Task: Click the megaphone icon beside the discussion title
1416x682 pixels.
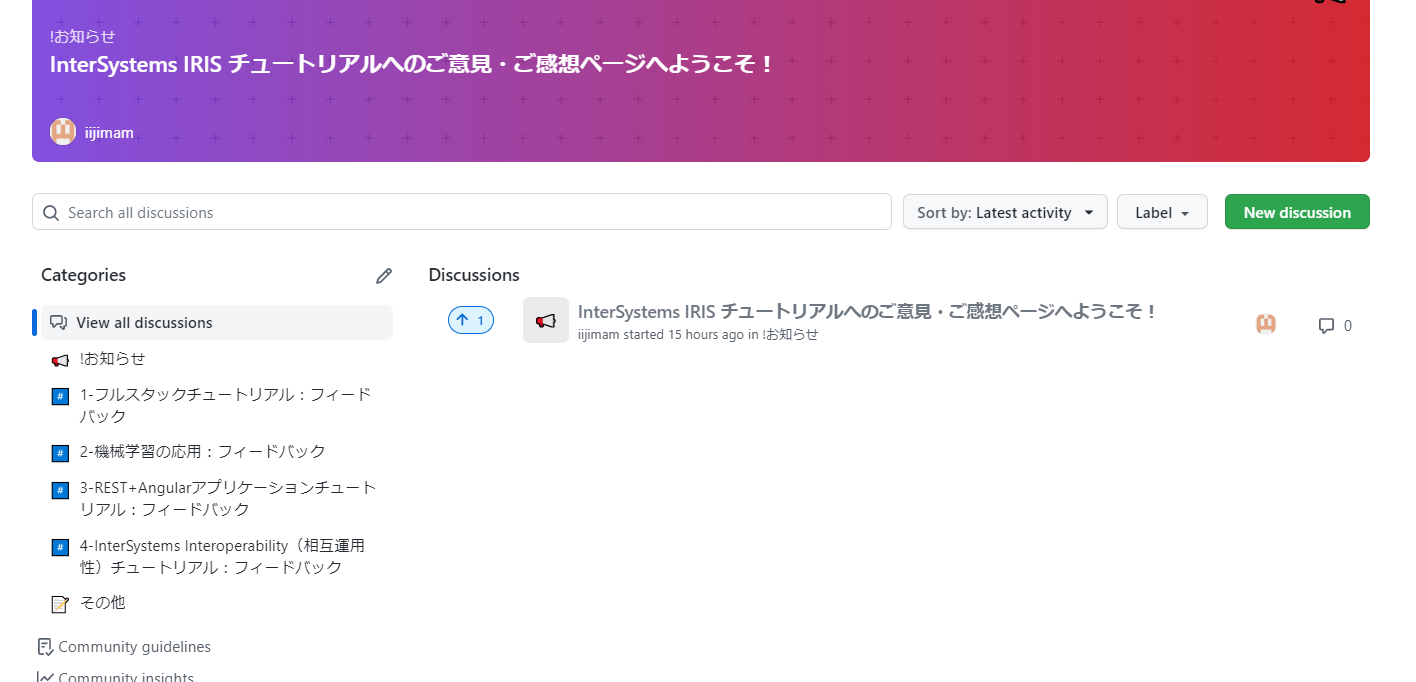Action: 545,321
